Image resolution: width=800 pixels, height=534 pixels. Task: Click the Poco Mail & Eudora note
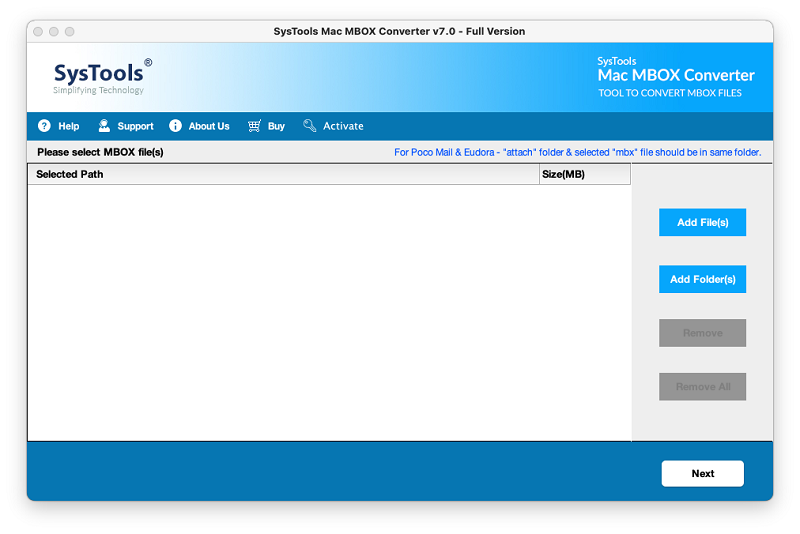(578, 152)
